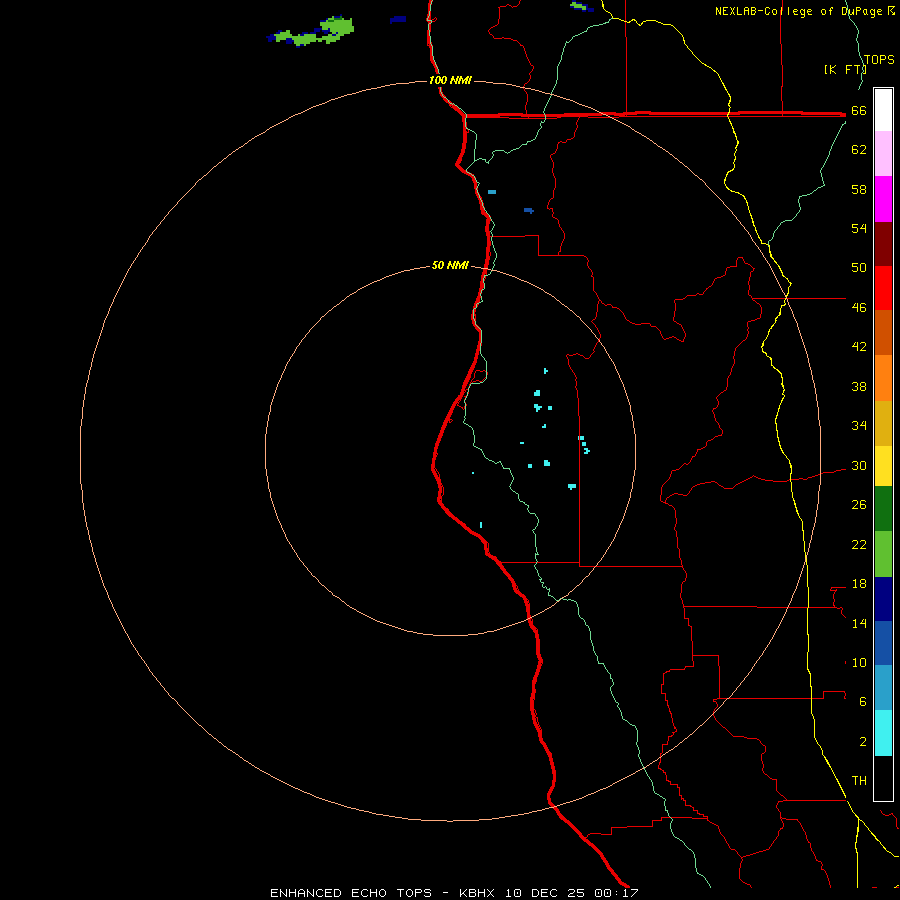Click the 2 legend value
Image resolution: width=900 pixels, height=900 pixels.
click(862, 741)
